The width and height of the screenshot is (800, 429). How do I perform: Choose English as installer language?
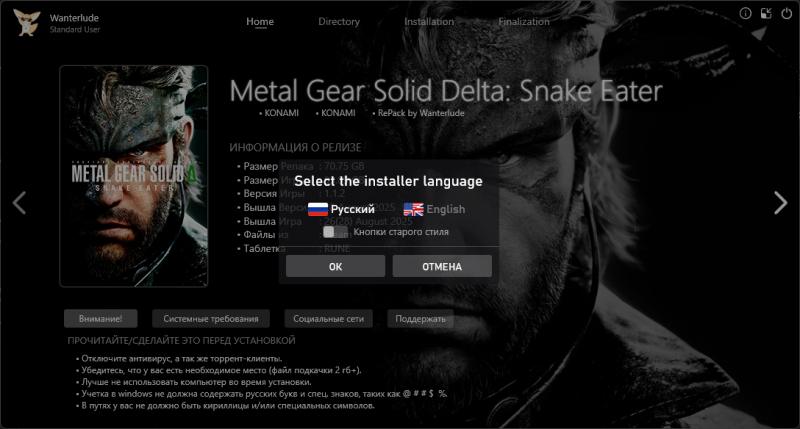(445, 209)
